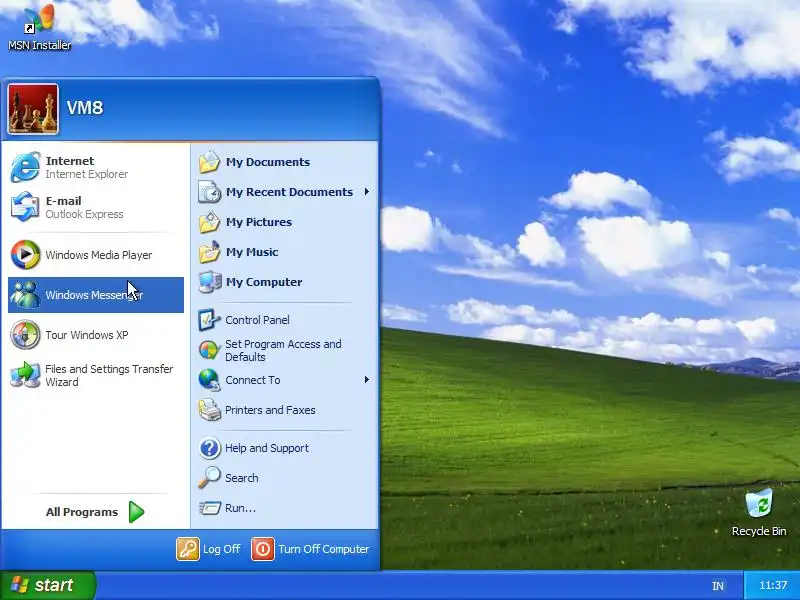Click the My Pictures label text

259,222
